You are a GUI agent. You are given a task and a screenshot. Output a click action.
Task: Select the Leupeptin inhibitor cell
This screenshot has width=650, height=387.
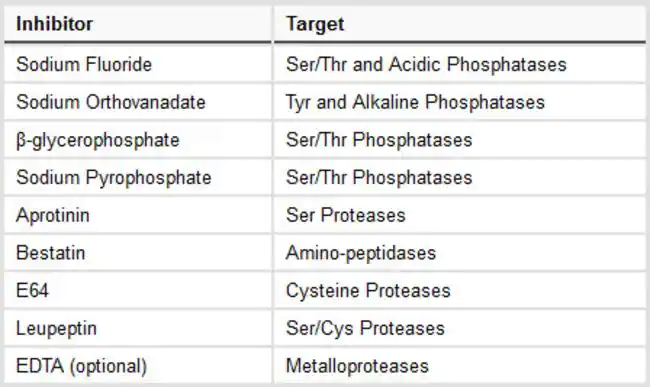(138, 328)
